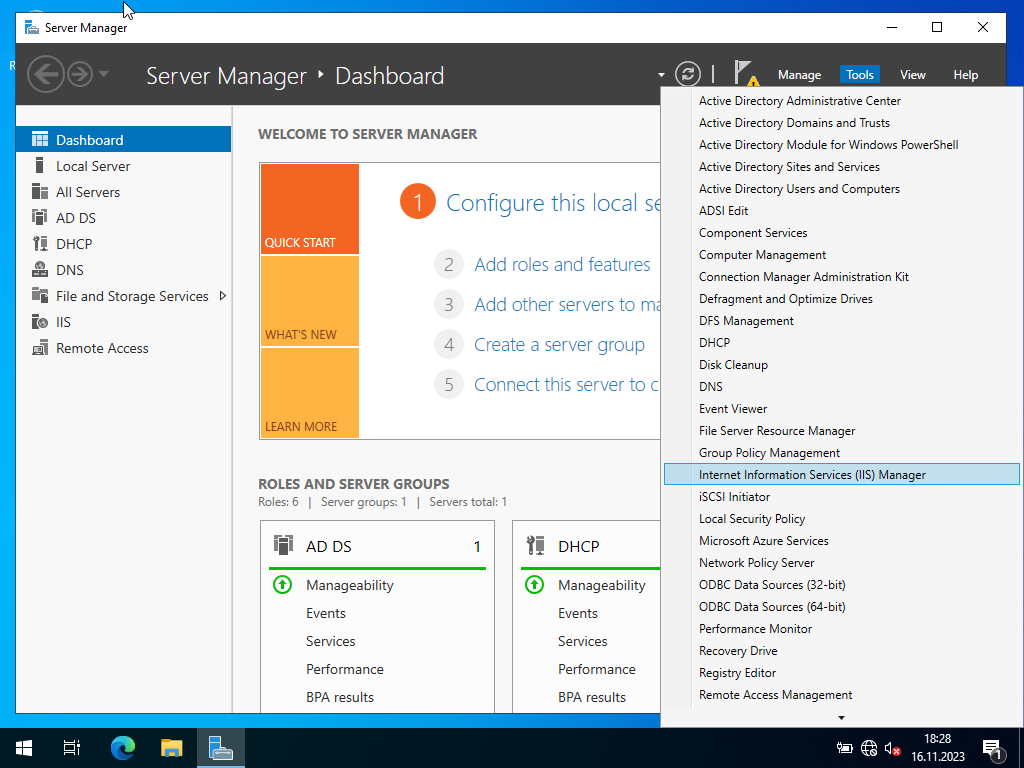
Task: Click the AD DS sidebar icon
Action: [40, 217]
